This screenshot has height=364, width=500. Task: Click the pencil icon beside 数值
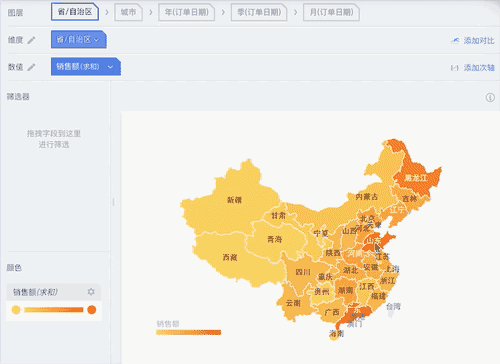click(x=31, y=67)
